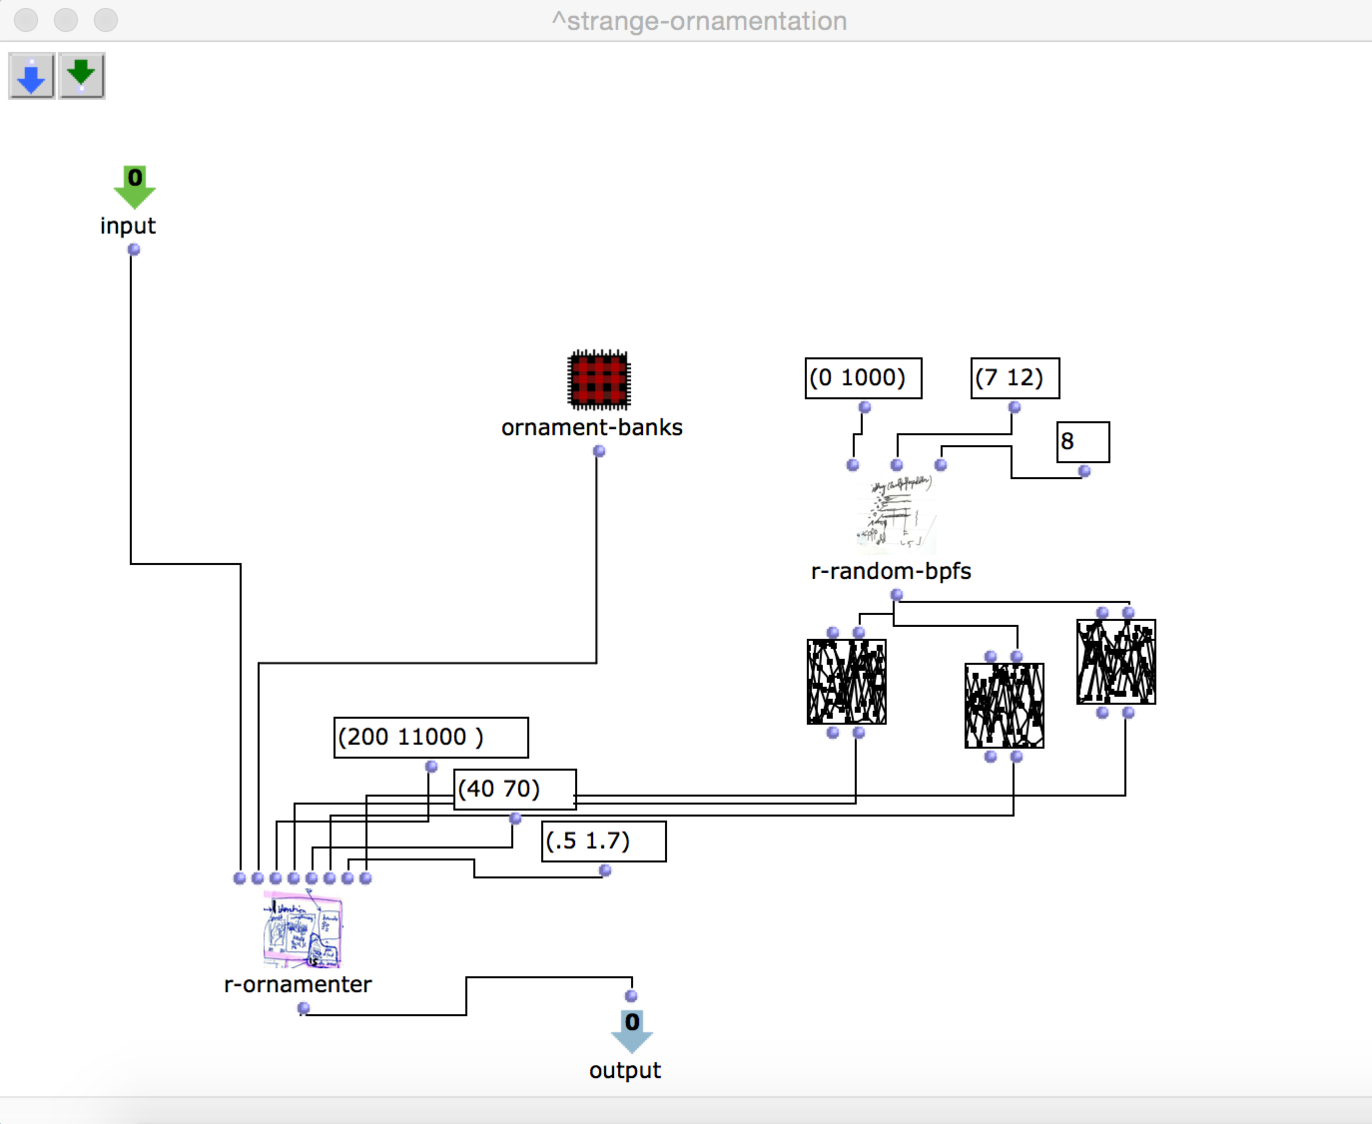Select the blue output arrow icon
1372x1124 pixels.
[x=632, y=1030]
